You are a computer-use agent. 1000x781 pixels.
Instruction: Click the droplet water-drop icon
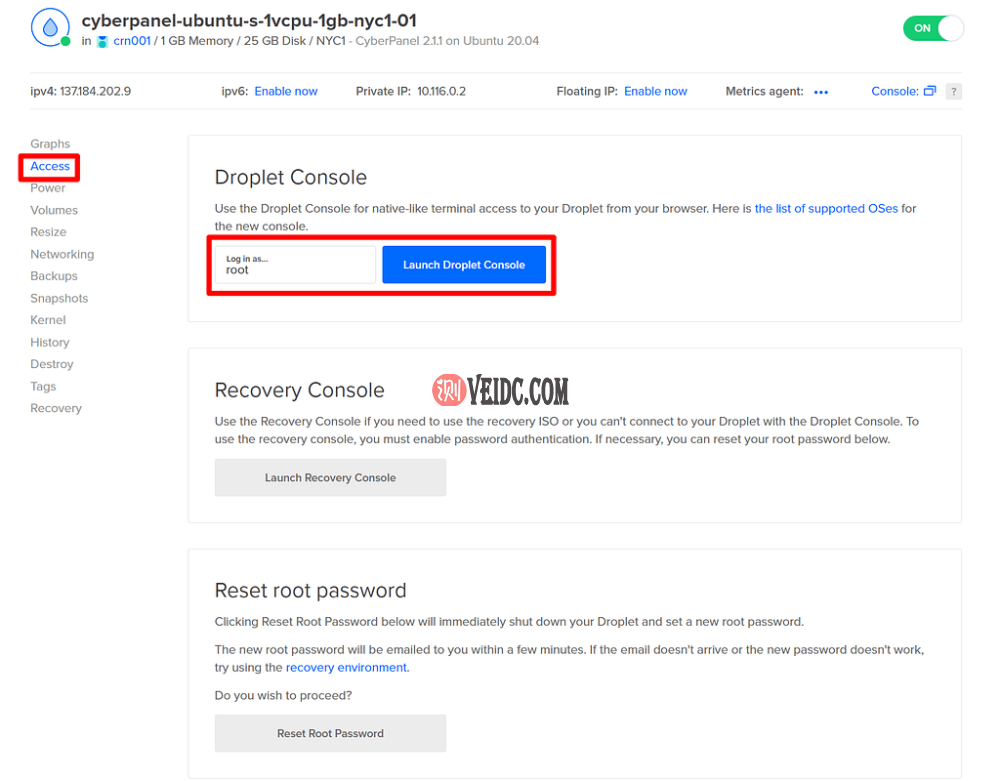tap(50, 27)
